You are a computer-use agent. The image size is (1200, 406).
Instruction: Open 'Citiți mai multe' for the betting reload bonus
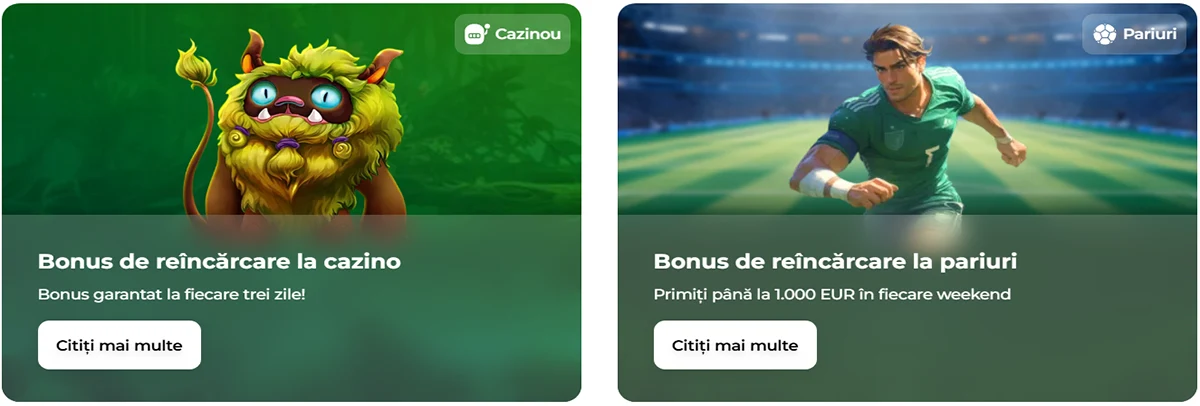[x=735, y=345]
